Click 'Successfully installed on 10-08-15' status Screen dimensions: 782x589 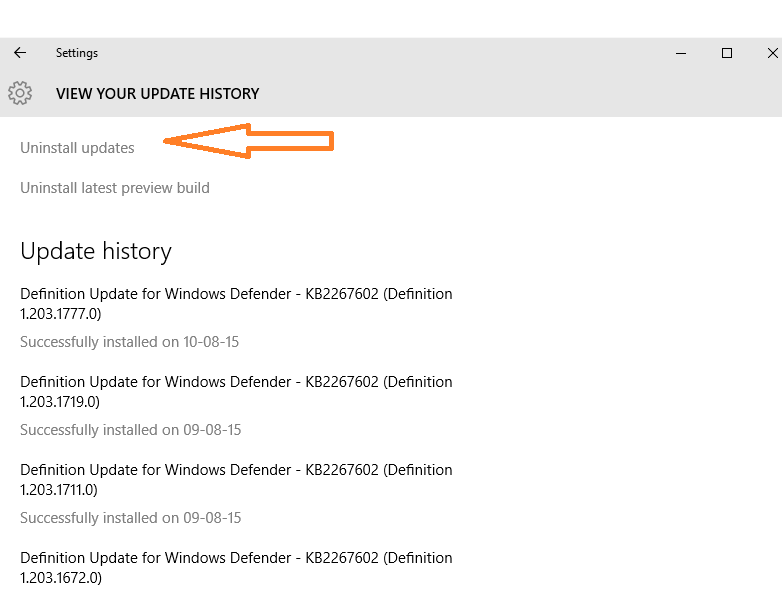pyautogui.click(x=130, y=342)
